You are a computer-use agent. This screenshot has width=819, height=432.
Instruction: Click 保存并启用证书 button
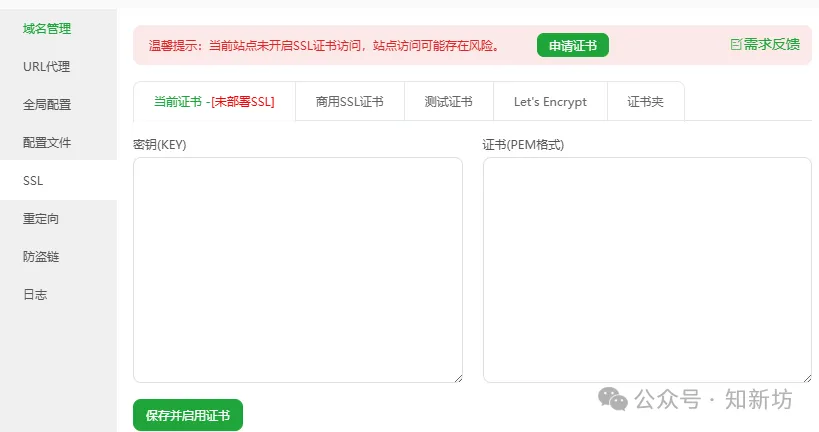click(x=188, y=415)
